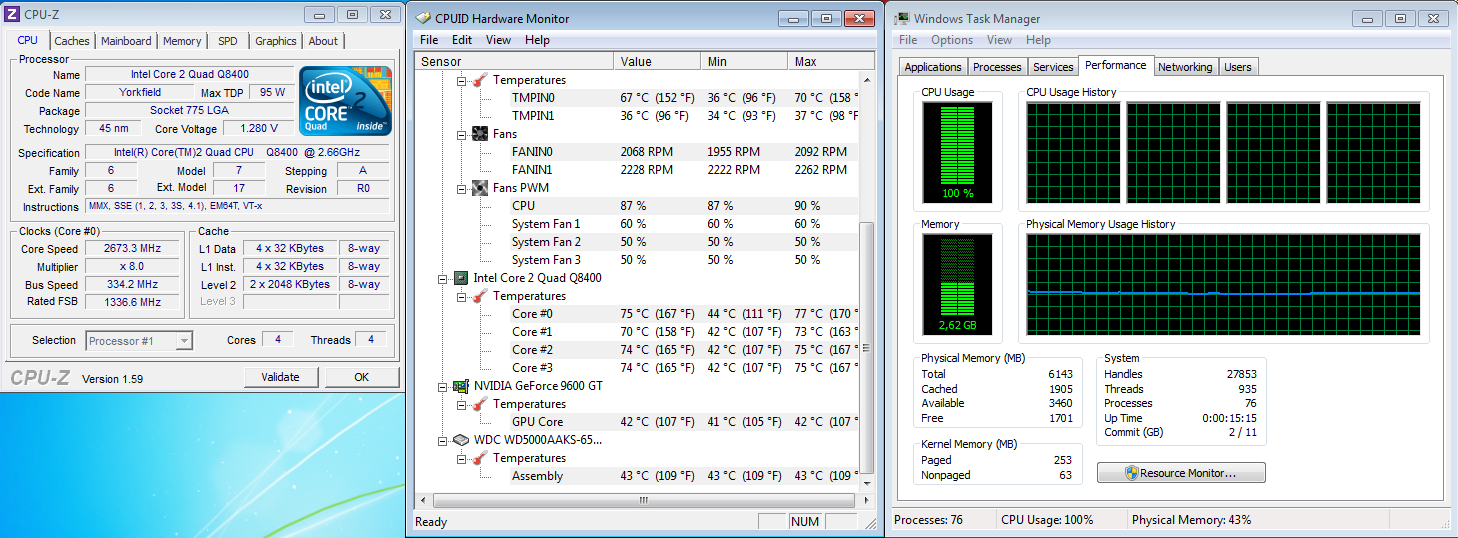Click the CPUID Hardware Monitor title bar icon
The width and height of the screenshot is (1458, 538).
pos(424,18)
